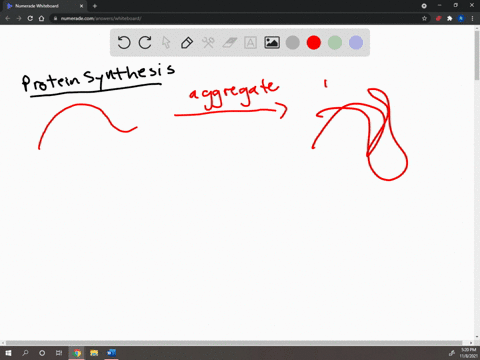
Task: Select the pointer selection tool
Action: tap(166, 43)
